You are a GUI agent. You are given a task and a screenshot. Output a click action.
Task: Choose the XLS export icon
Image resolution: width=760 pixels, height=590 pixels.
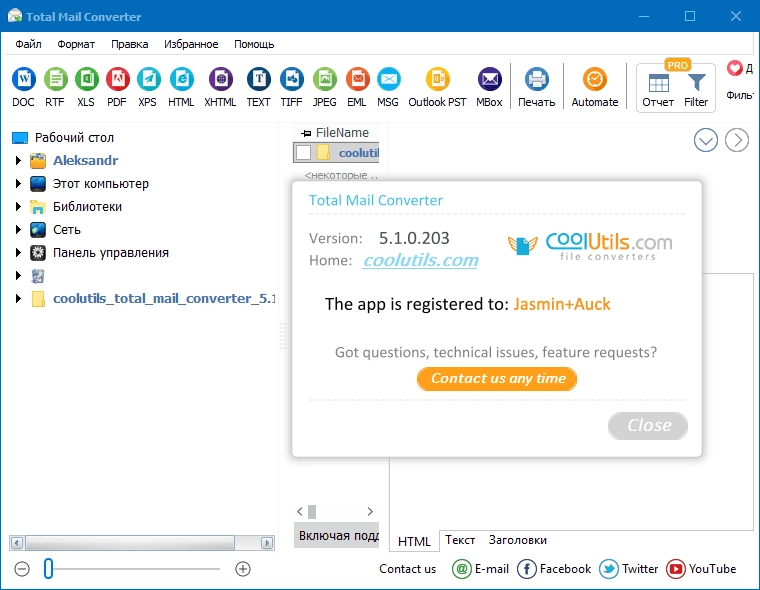click(86, 79)
